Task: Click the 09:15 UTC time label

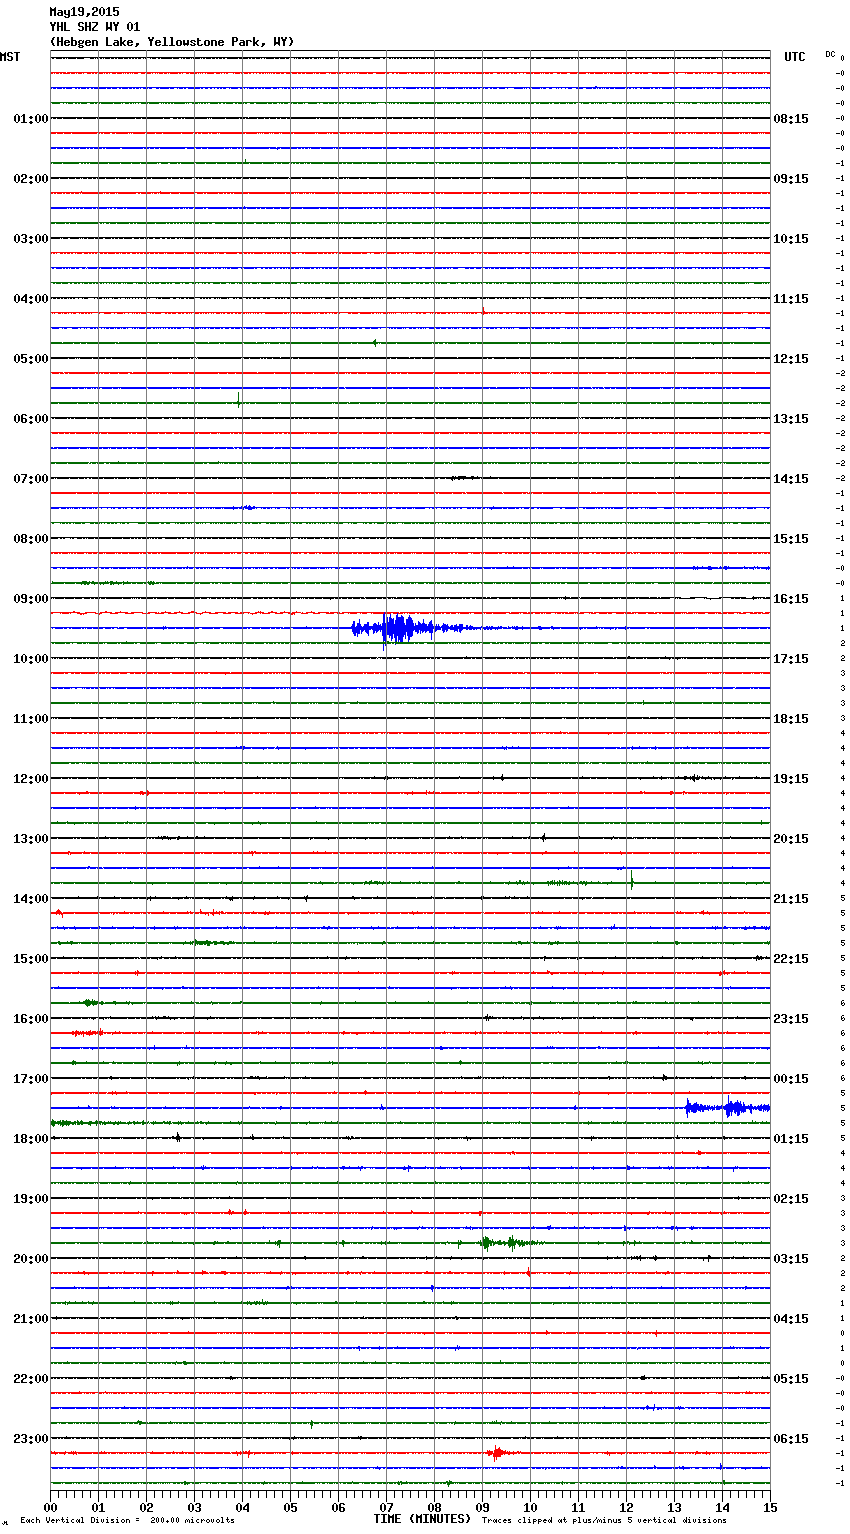Action: pyautogui.click(x=791, y=179)
